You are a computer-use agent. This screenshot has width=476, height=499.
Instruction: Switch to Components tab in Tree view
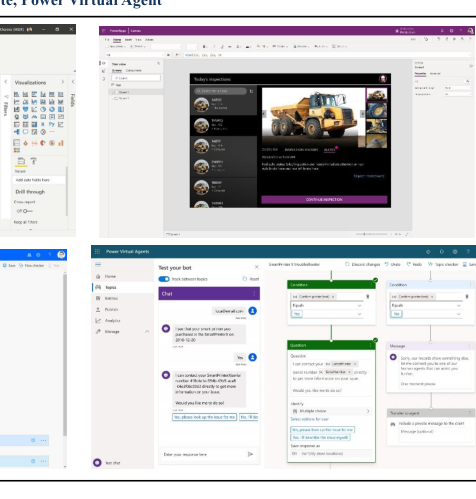tap(133, 70)
